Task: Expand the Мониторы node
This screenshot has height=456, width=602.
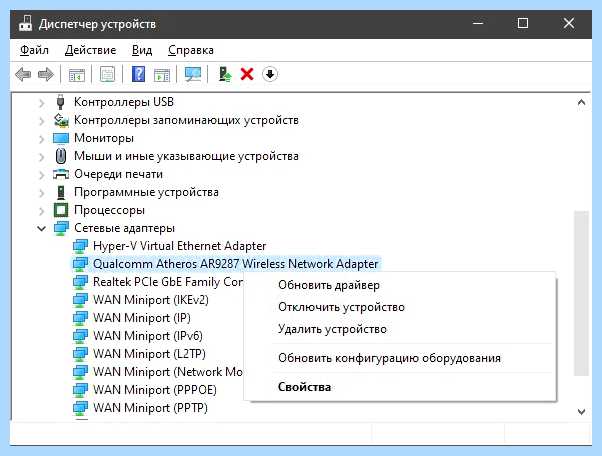Action: click(x=41, y=139)
